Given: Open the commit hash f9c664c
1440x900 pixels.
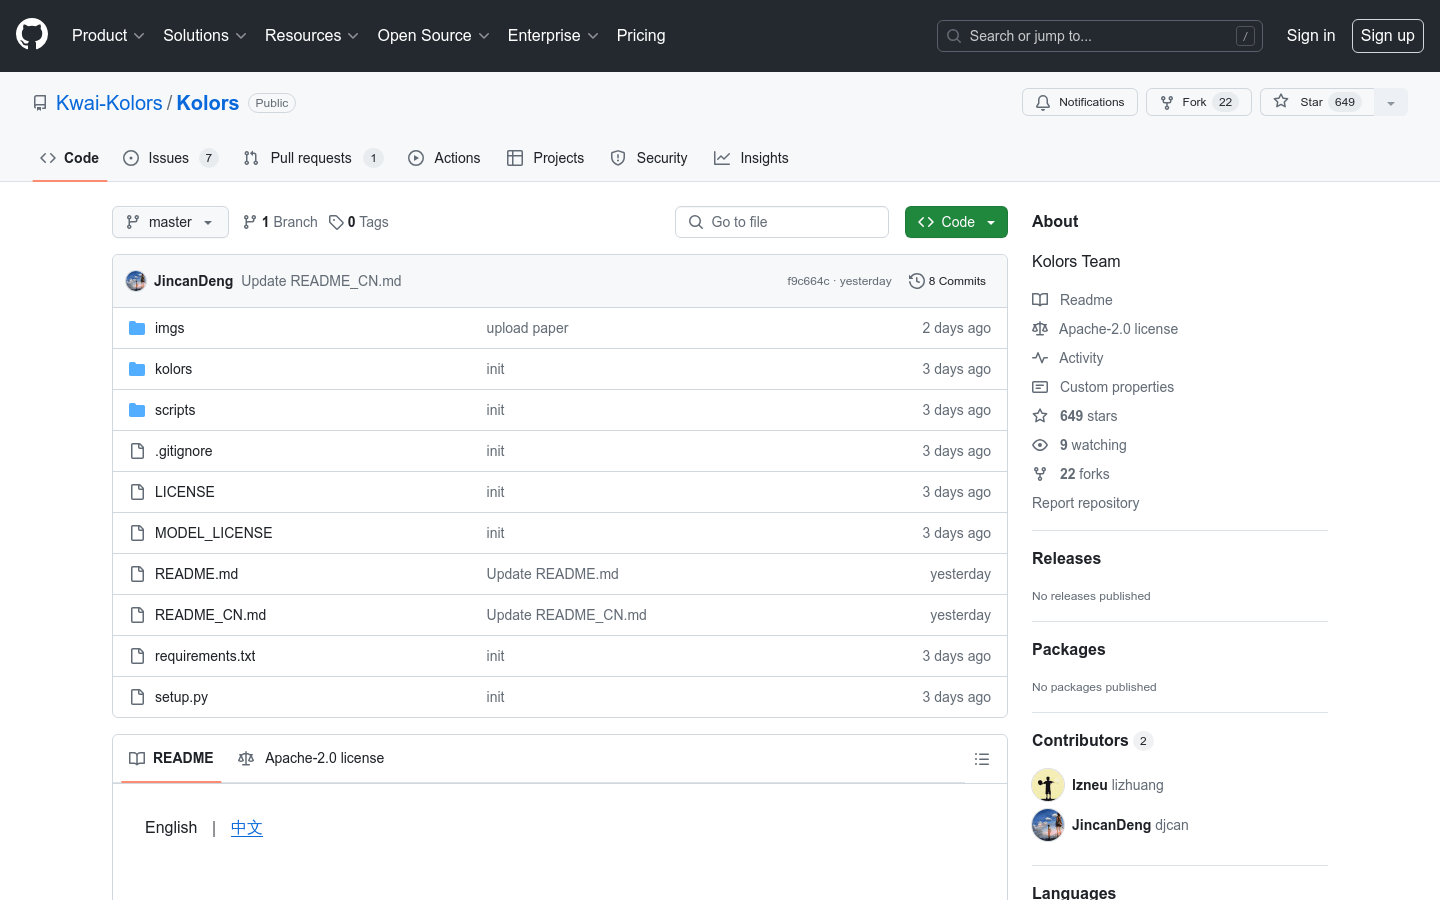Looking at the screenshot, I should click(808, 281).
